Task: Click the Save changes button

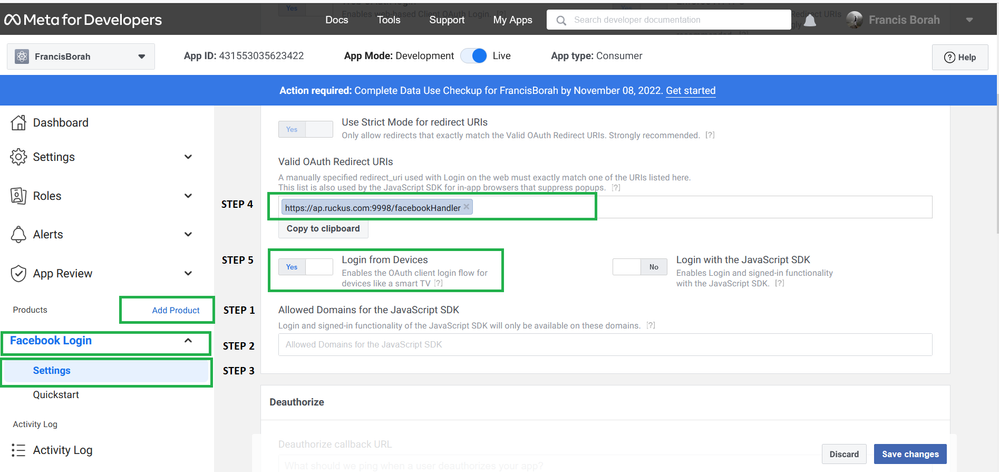Action: click(909, 454)
